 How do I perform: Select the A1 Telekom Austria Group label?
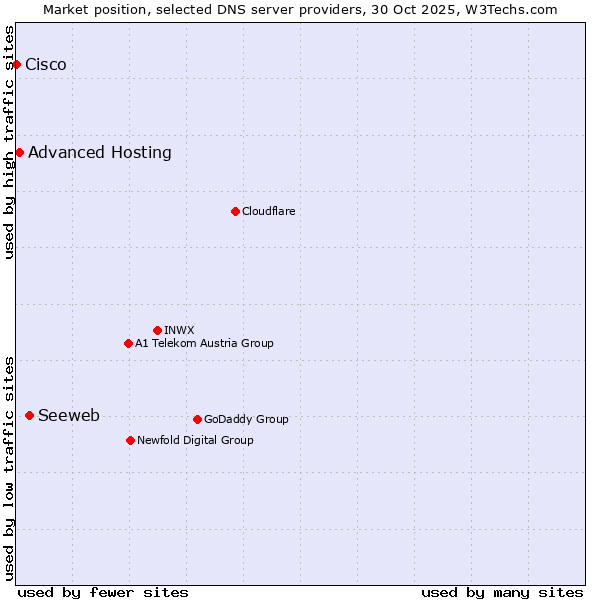[x=204, y=344]
